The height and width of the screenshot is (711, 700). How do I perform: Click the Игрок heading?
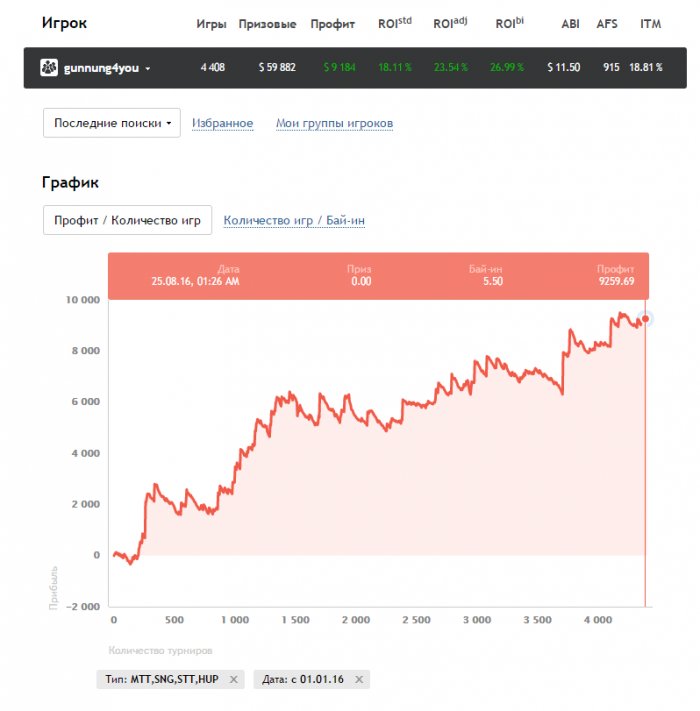64,23
